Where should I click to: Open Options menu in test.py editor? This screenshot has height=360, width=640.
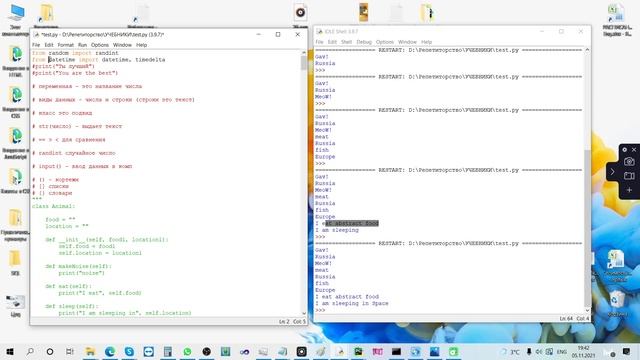[100, 45]
